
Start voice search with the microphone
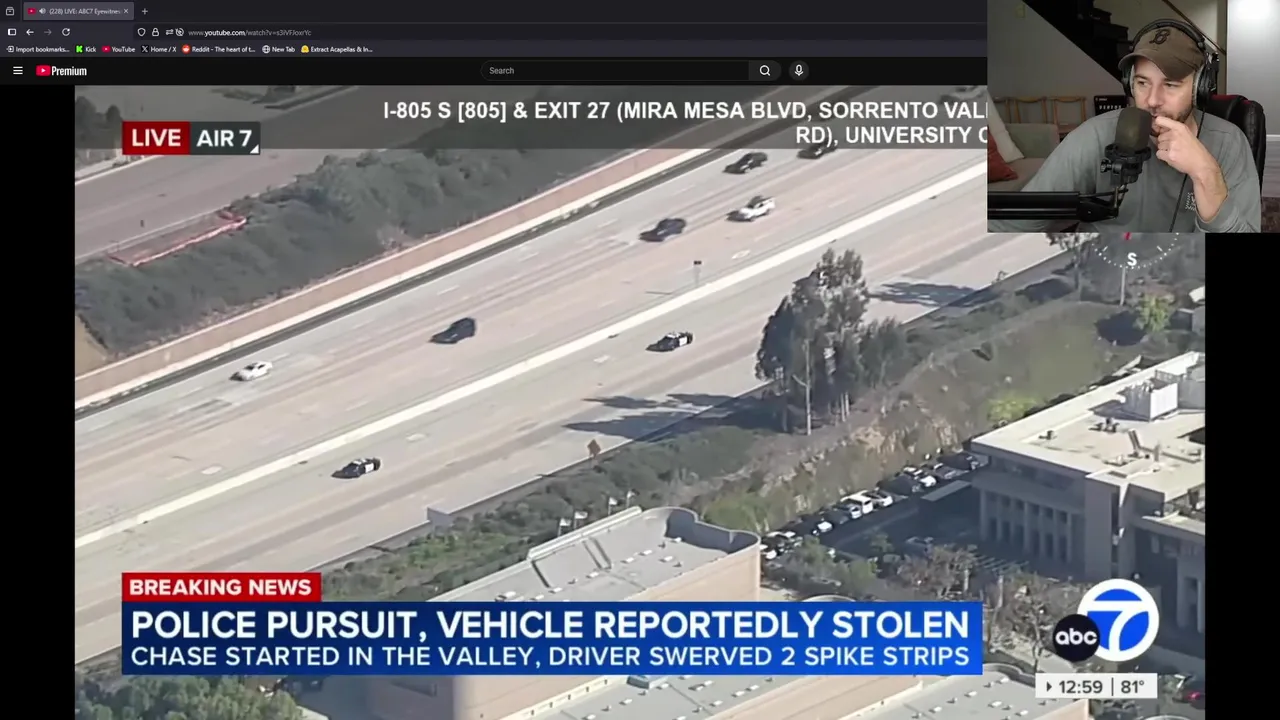[x=798, y=70]
